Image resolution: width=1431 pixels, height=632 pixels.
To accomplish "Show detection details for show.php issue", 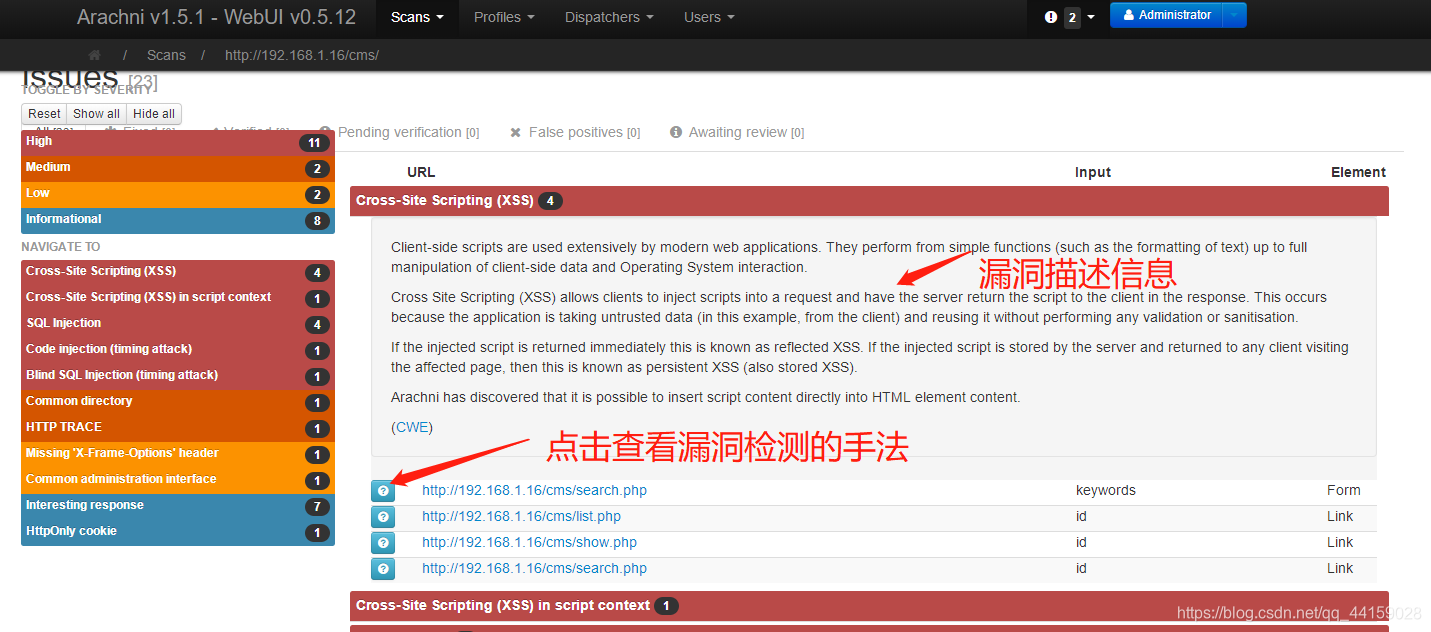I will (383, 543).
